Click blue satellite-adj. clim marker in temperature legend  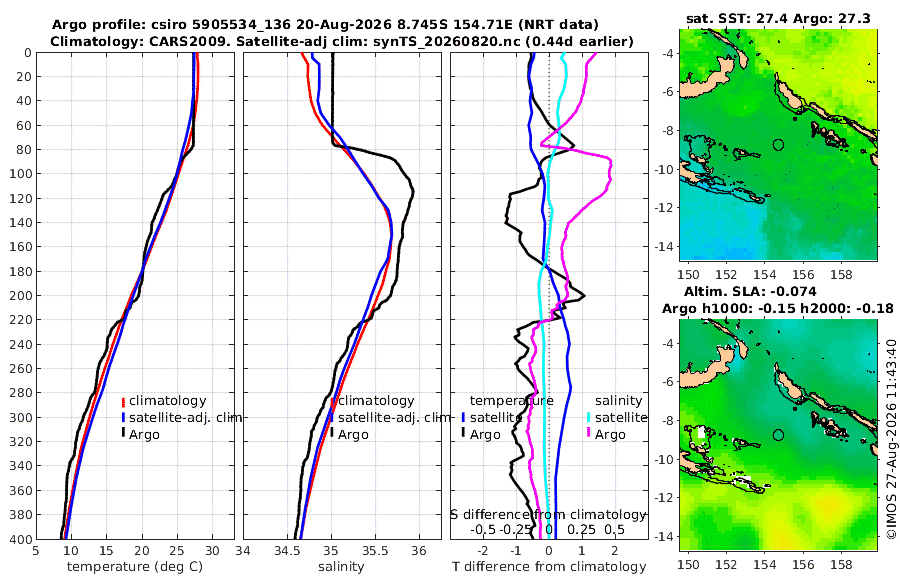coord(123,417)
